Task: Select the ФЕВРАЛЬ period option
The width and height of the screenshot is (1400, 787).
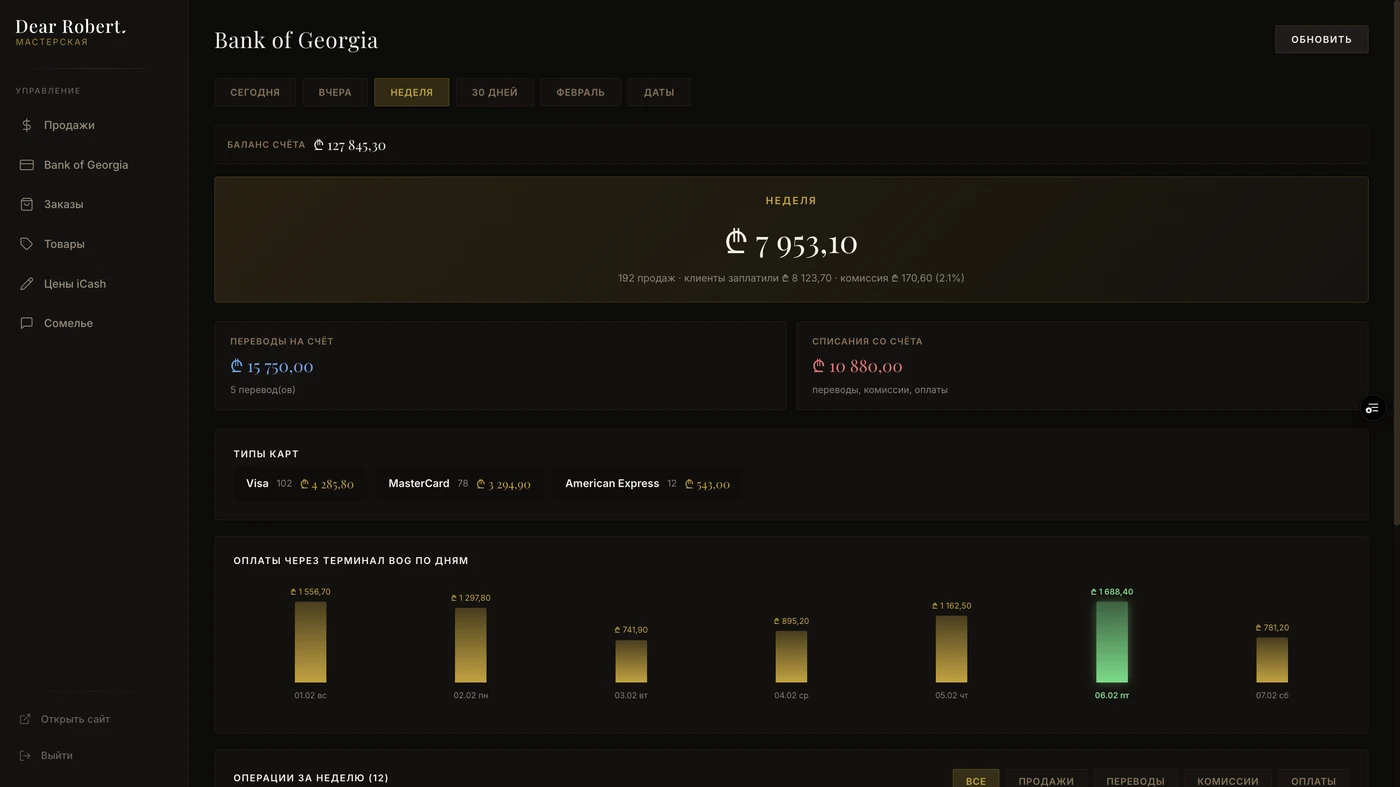Action: (x=580, y=92)
